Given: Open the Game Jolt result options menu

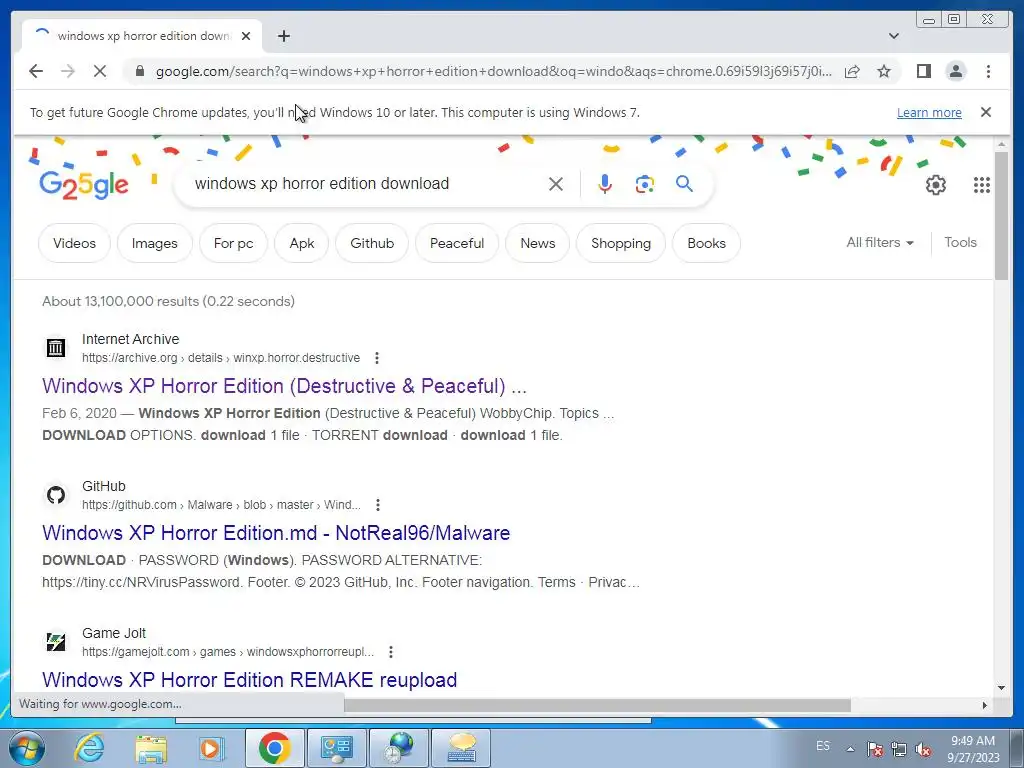Looking at the screenshot, I should (x=391, y=652).
